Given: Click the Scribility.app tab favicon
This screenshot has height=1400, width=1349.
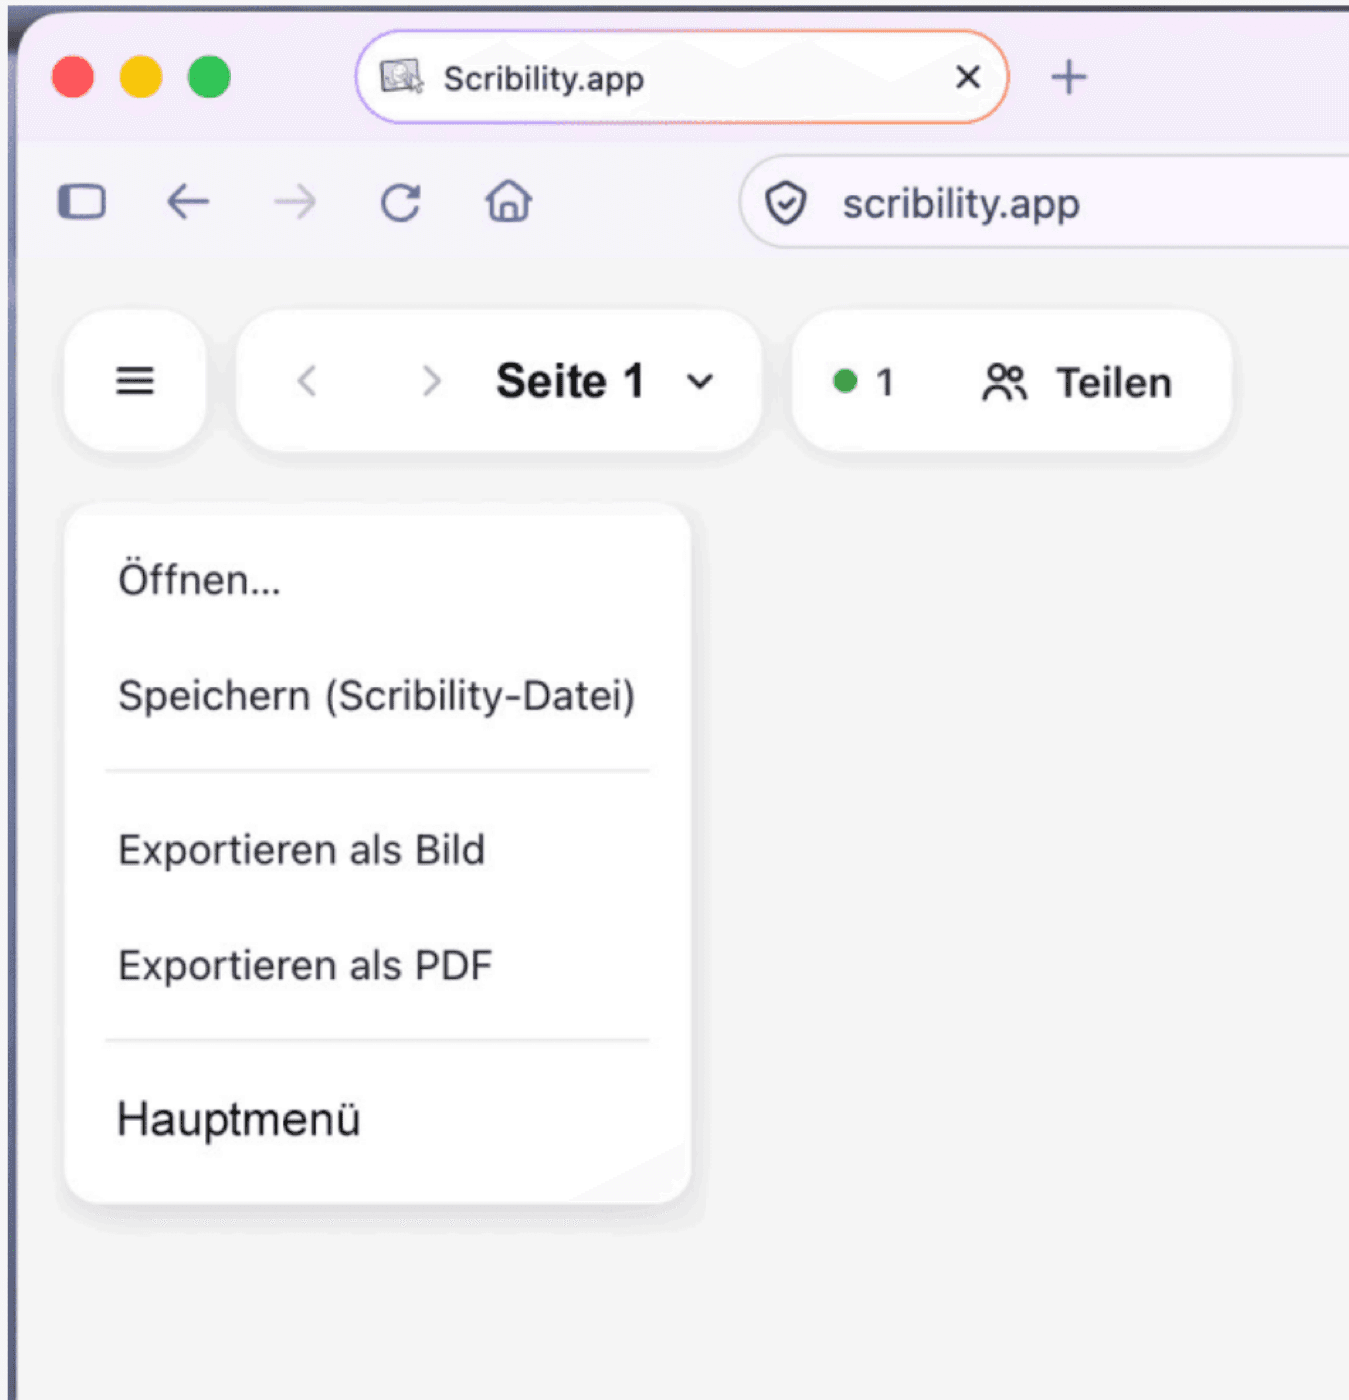Looking at the screenshot, I should (x=402, y=77).
